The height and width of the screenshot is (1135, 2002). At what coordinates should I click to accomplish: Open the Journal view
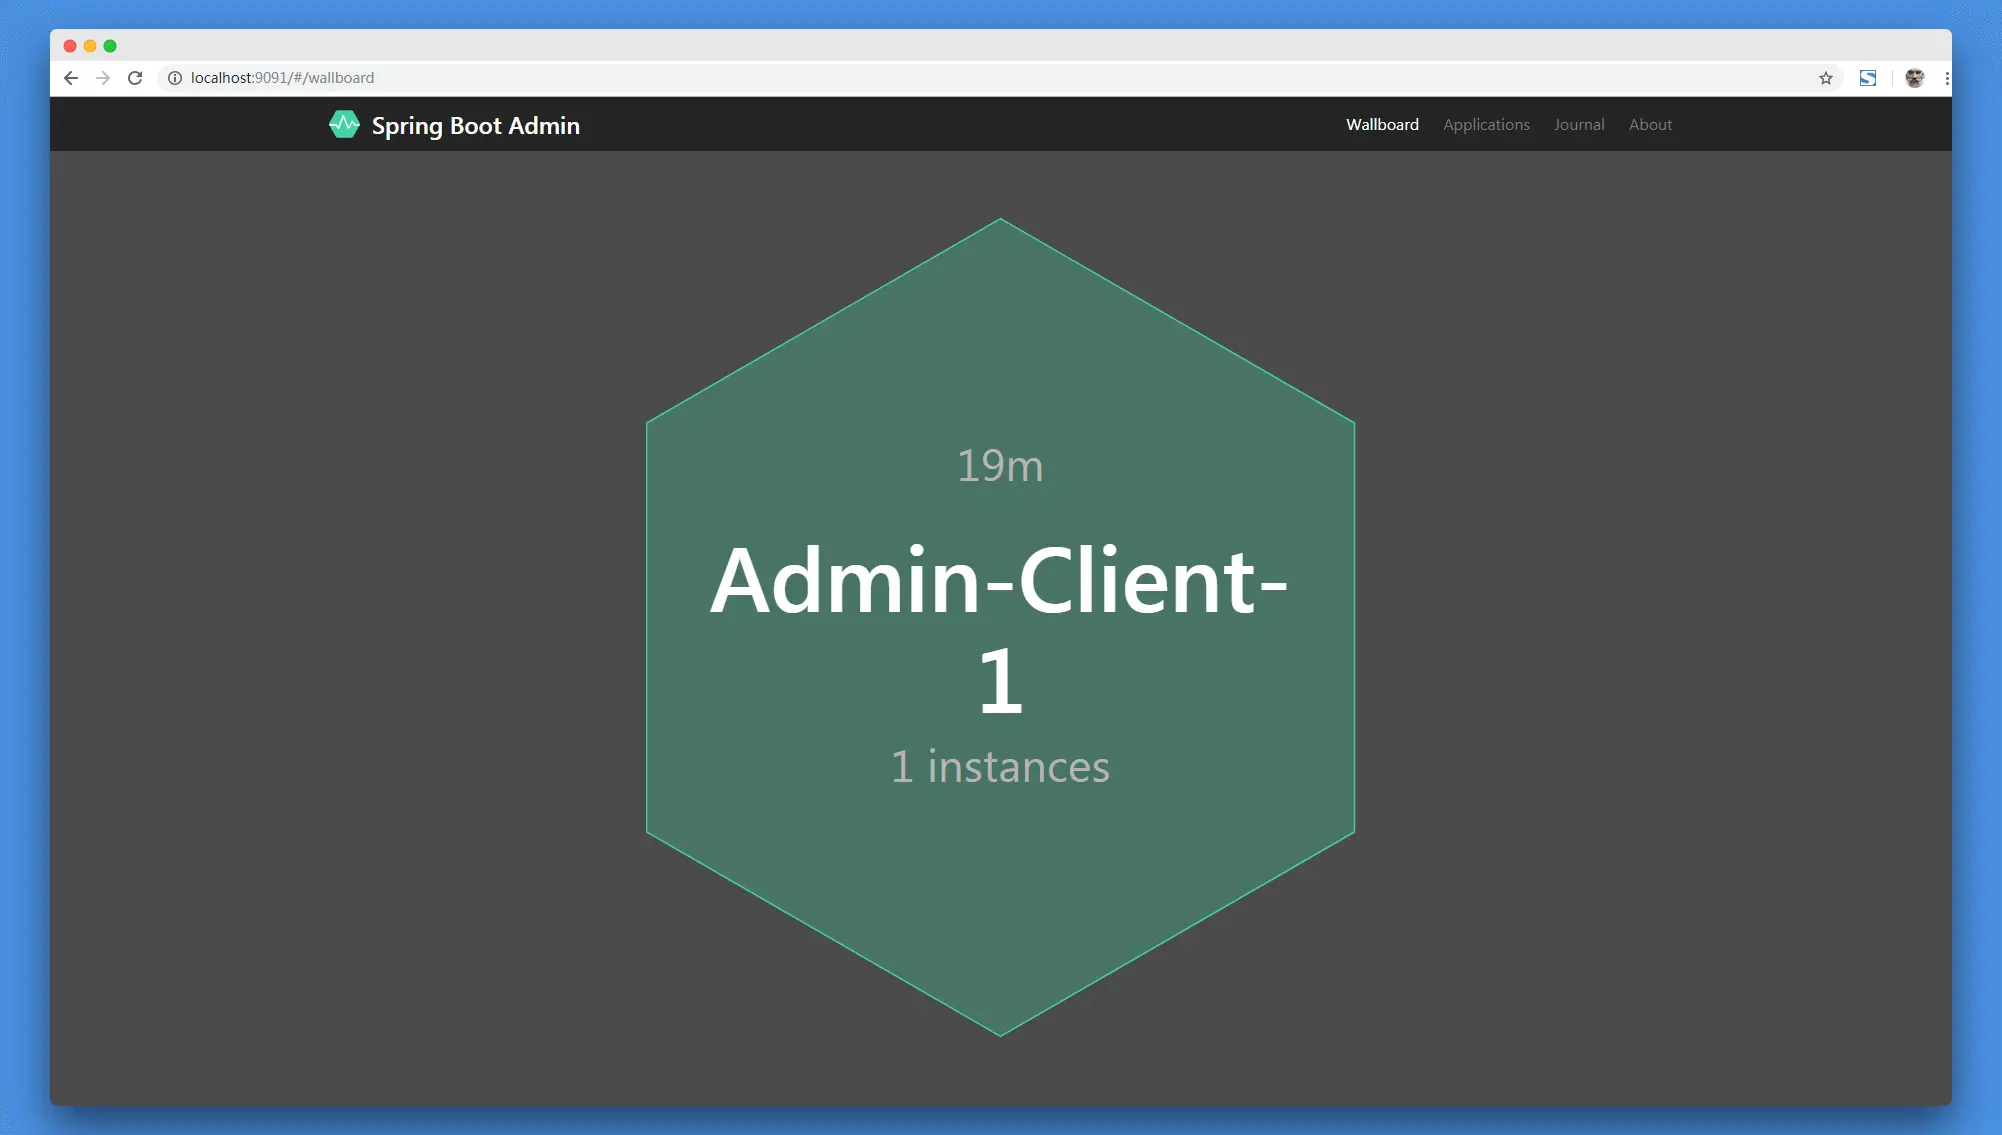coord(1579,124)
